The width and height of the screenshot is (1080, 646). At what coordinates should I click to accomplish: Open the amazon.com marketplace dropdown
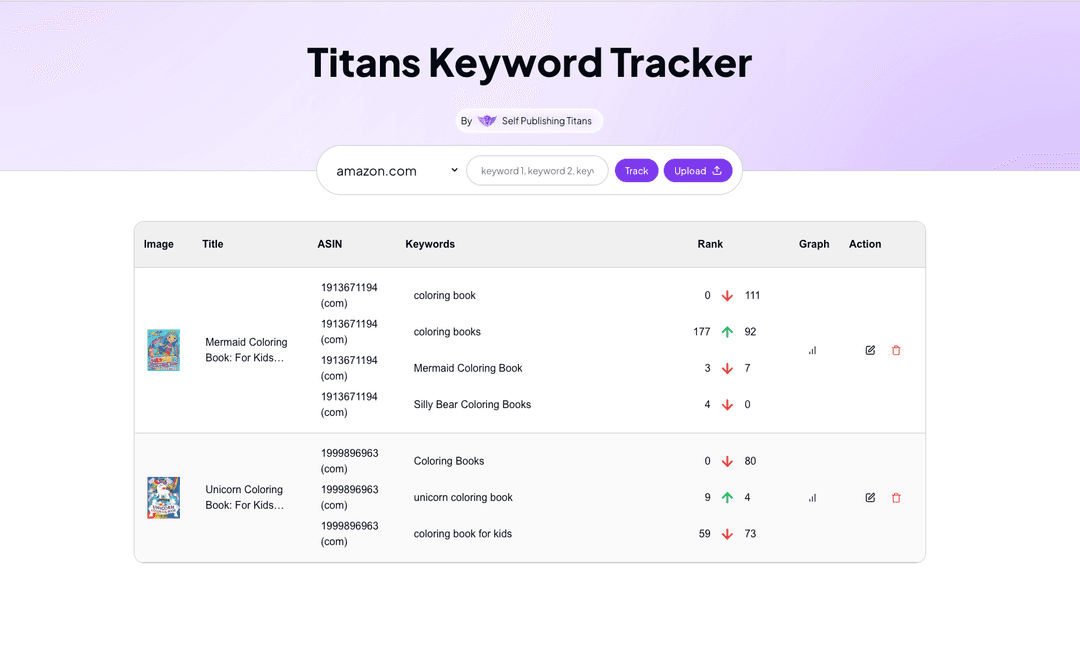pos(397,171)
